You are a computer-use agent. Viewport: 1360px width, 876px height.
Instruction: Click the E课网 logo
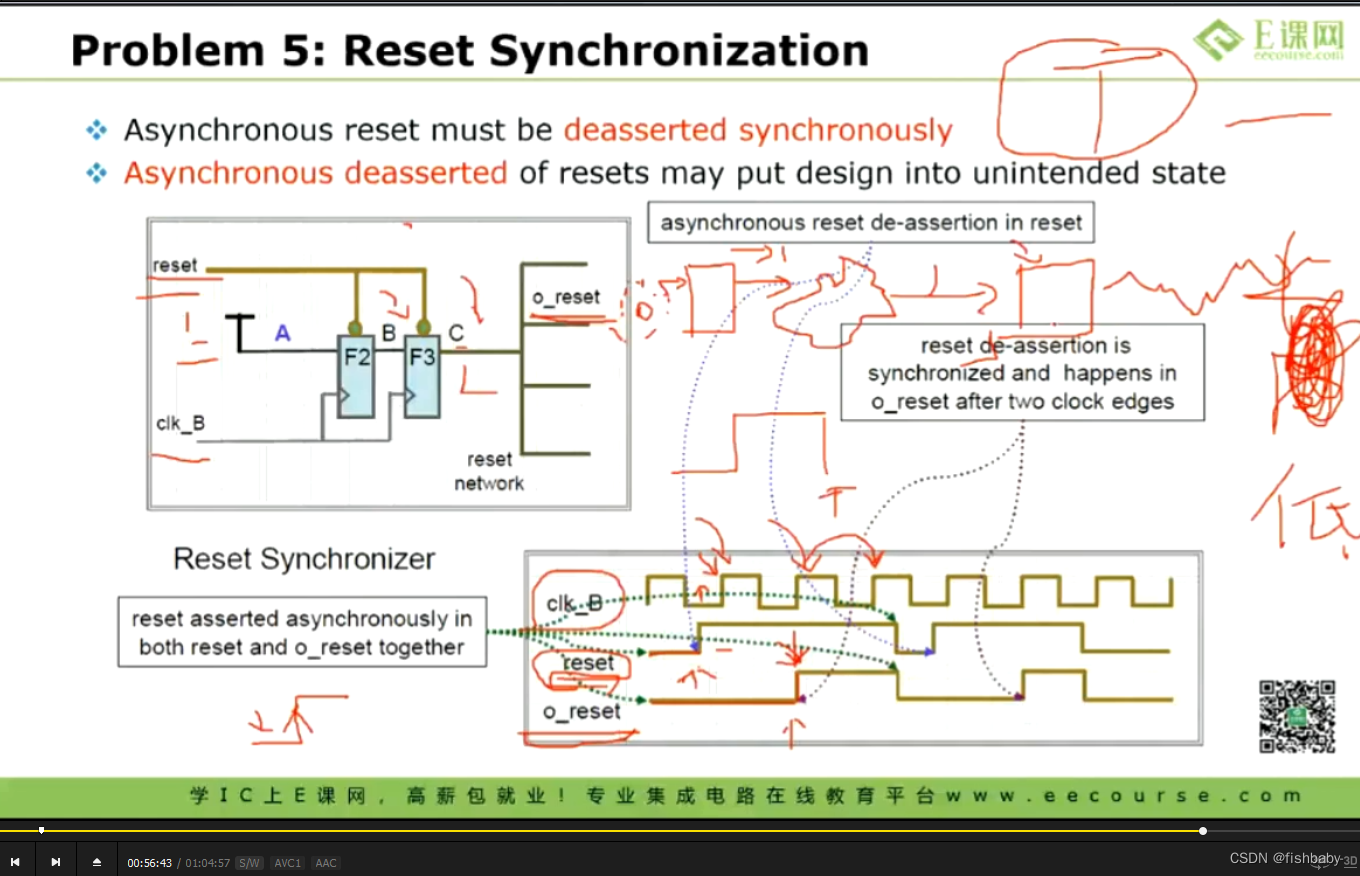(1268, 40)
